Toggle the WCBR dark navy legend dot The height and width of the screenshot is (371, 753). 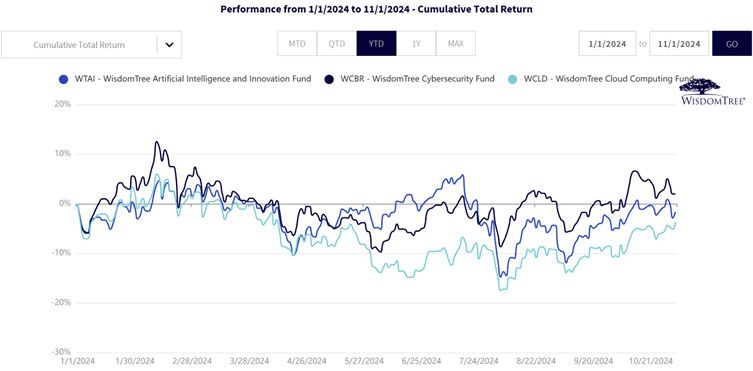click(x=329, y=79)
